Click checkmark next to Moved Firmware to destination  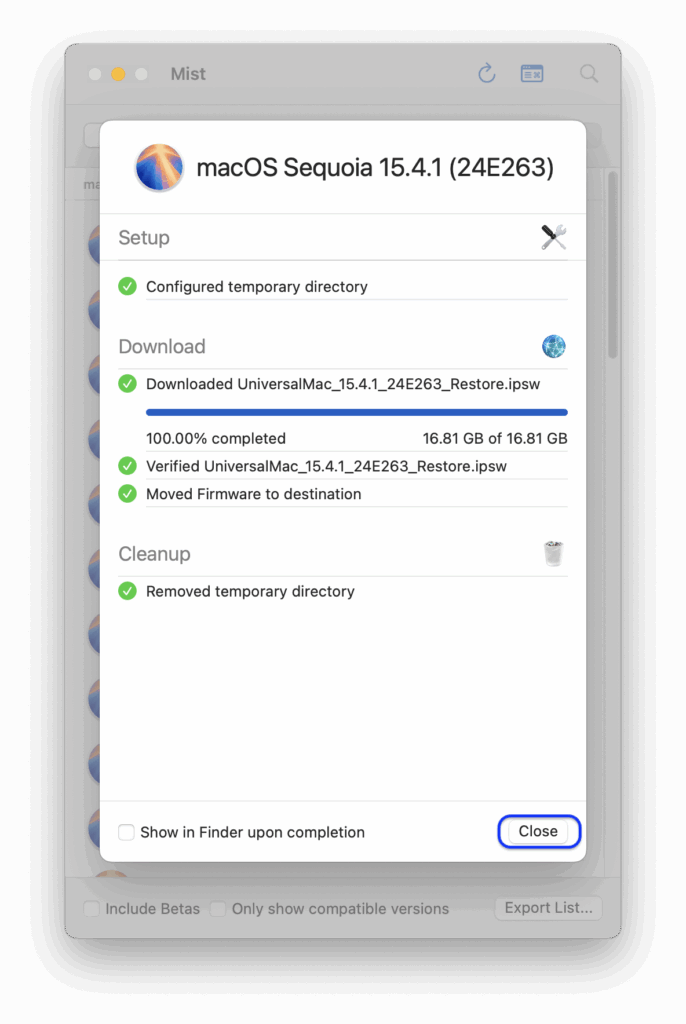pos(127,494)
